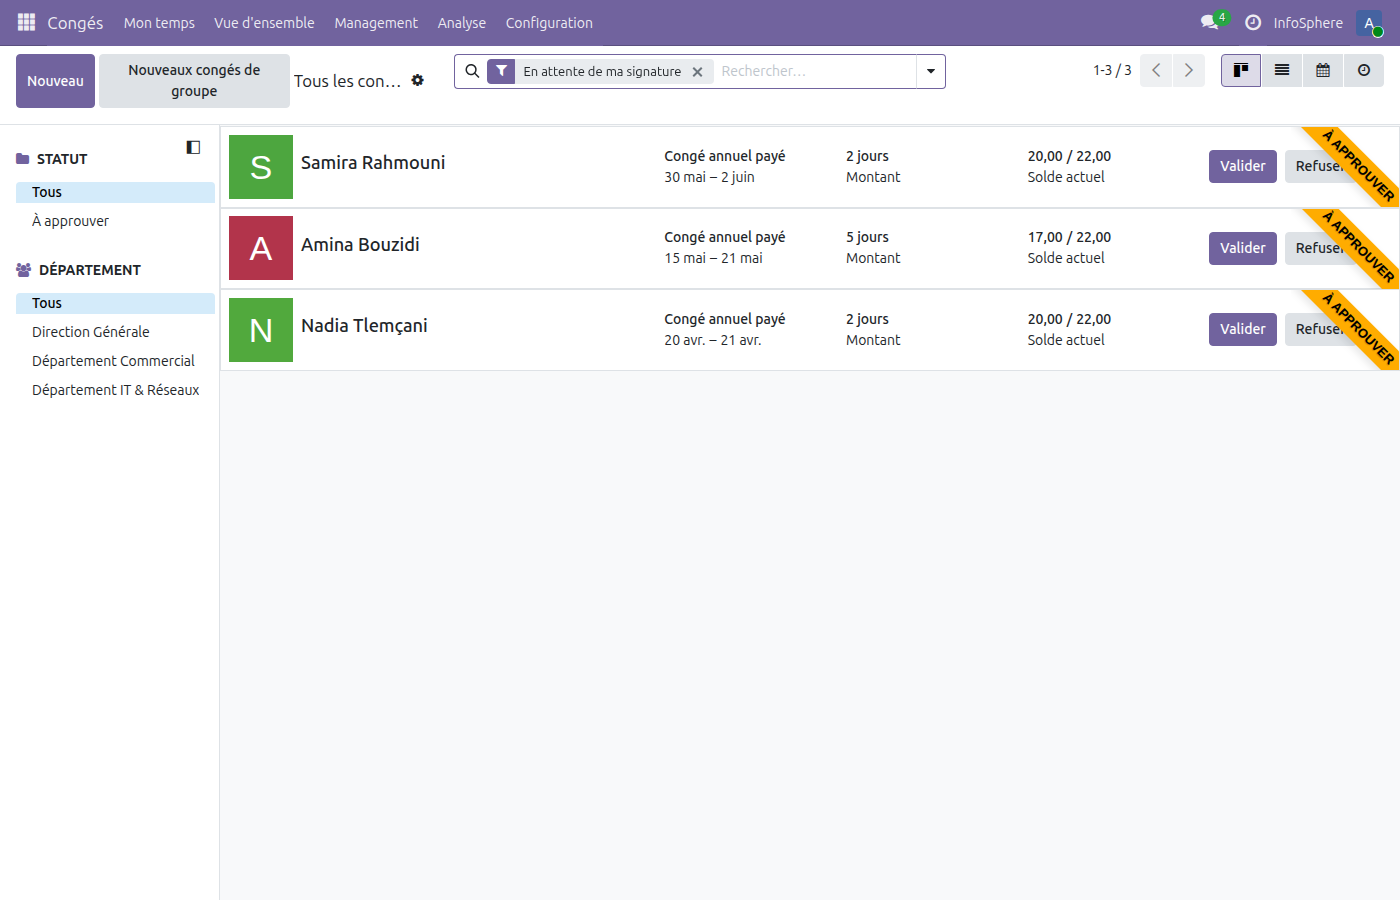Expand the search options dropdown
Viewport: 1400px width, 900px height.
click(931, 71)
